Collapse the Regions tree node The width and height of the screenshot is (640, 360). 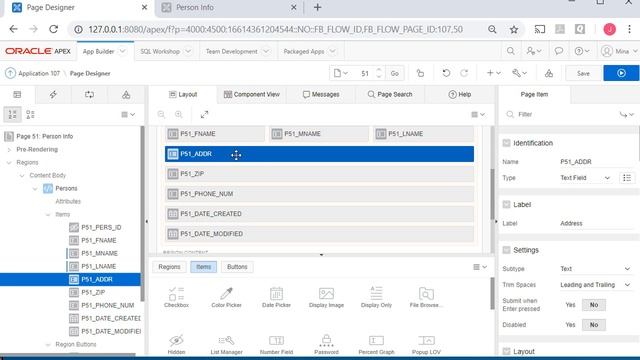coord(9,163)
